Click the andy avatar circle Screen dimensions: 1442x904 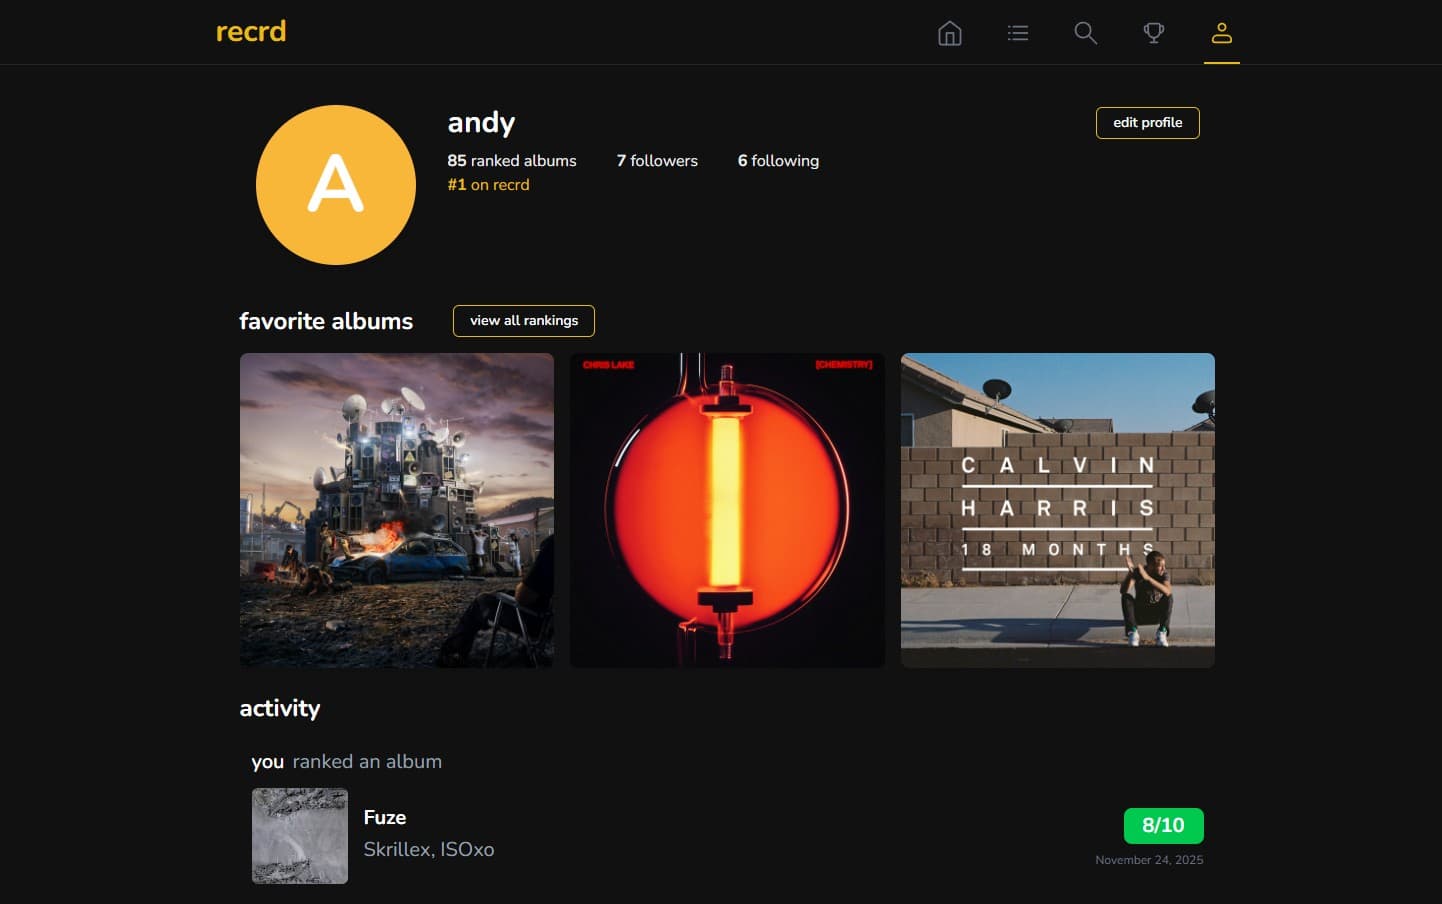click(x=336, y=185)
